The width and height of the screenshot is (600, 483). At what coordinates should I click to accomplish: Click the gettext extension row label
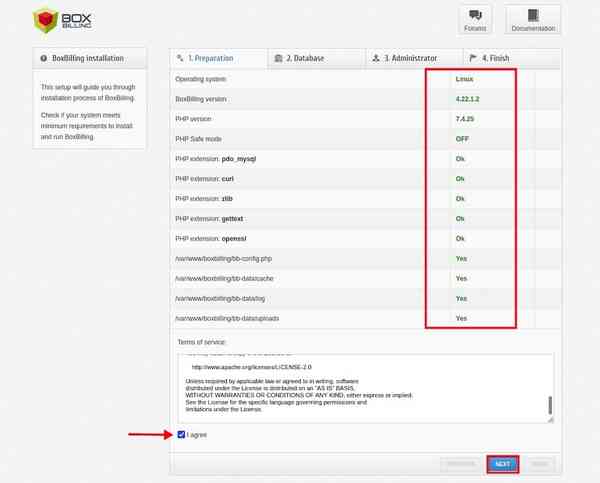(209, 219)
